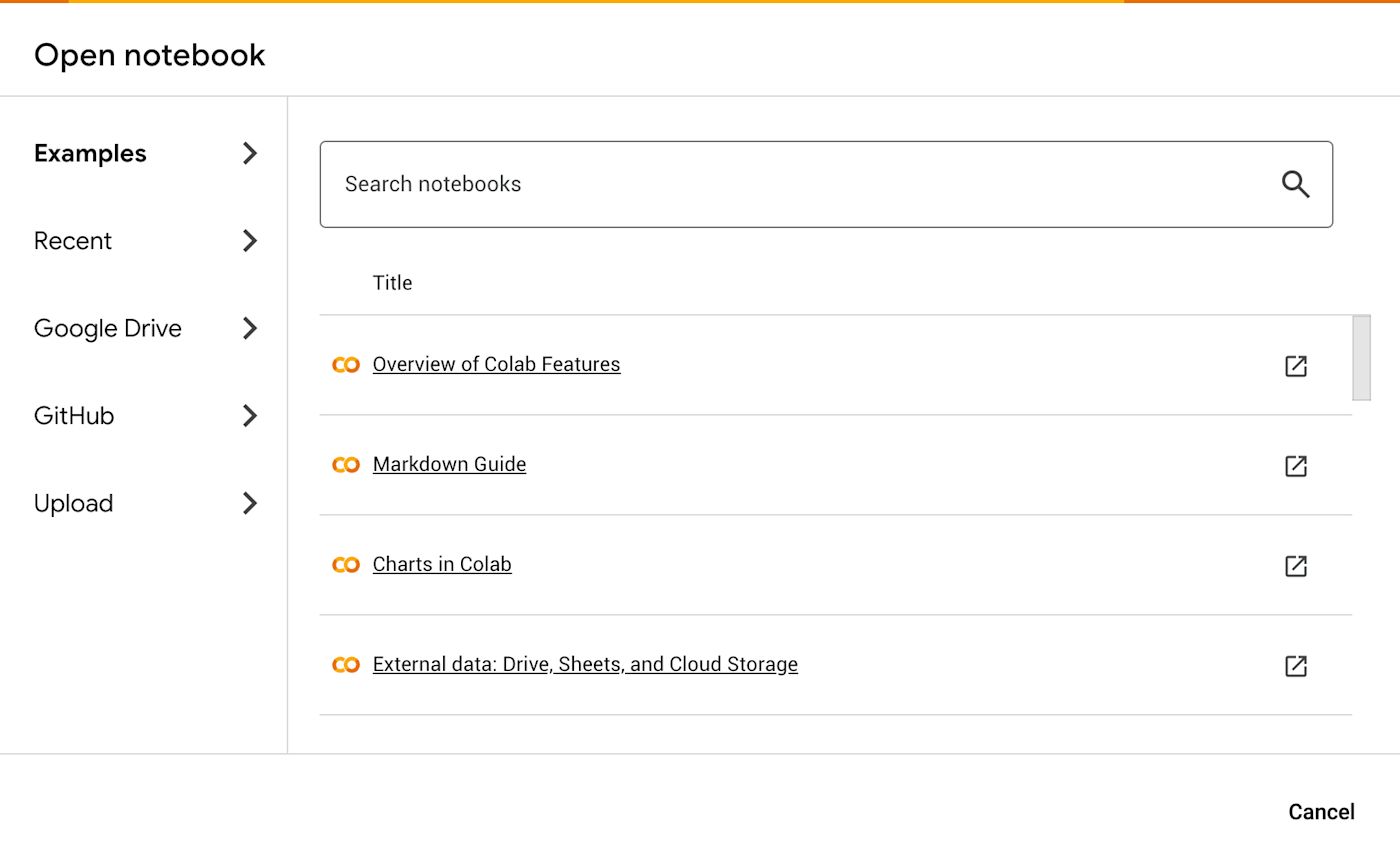The image size is (1400, 864).
Task: Expand the Upload chevron
Action: 250,503
